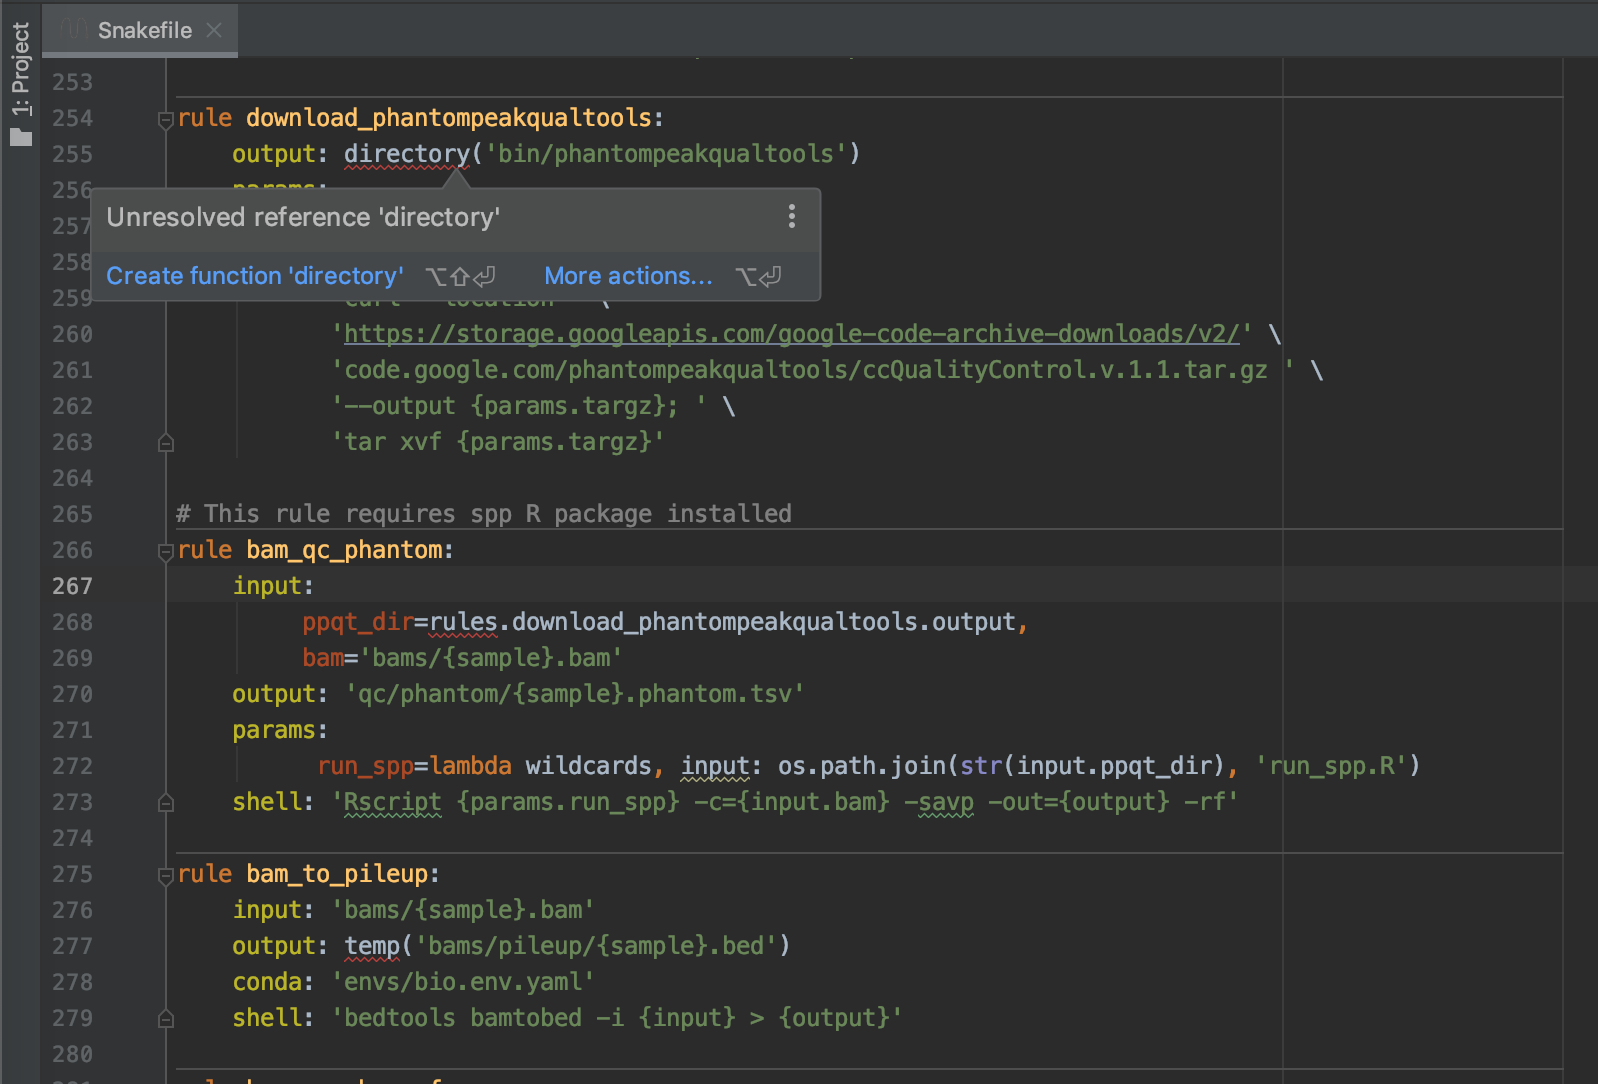Screen dimensions: 1598x1084
Task: Click line number 254 in the gutter
Action: [72, 118]
